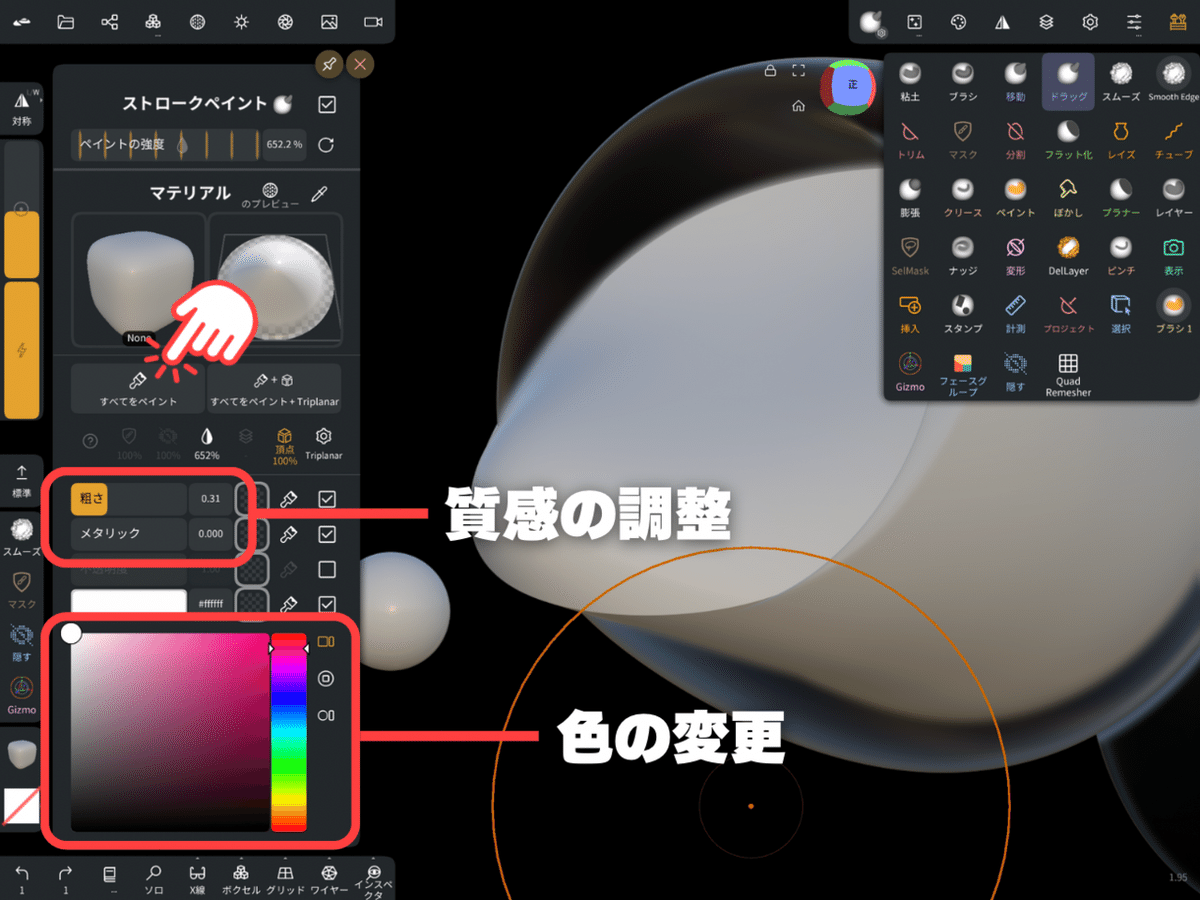1200x900 pixels.
Task: Adjust the ペイントの強度 slider
Action: click(167, 145)
